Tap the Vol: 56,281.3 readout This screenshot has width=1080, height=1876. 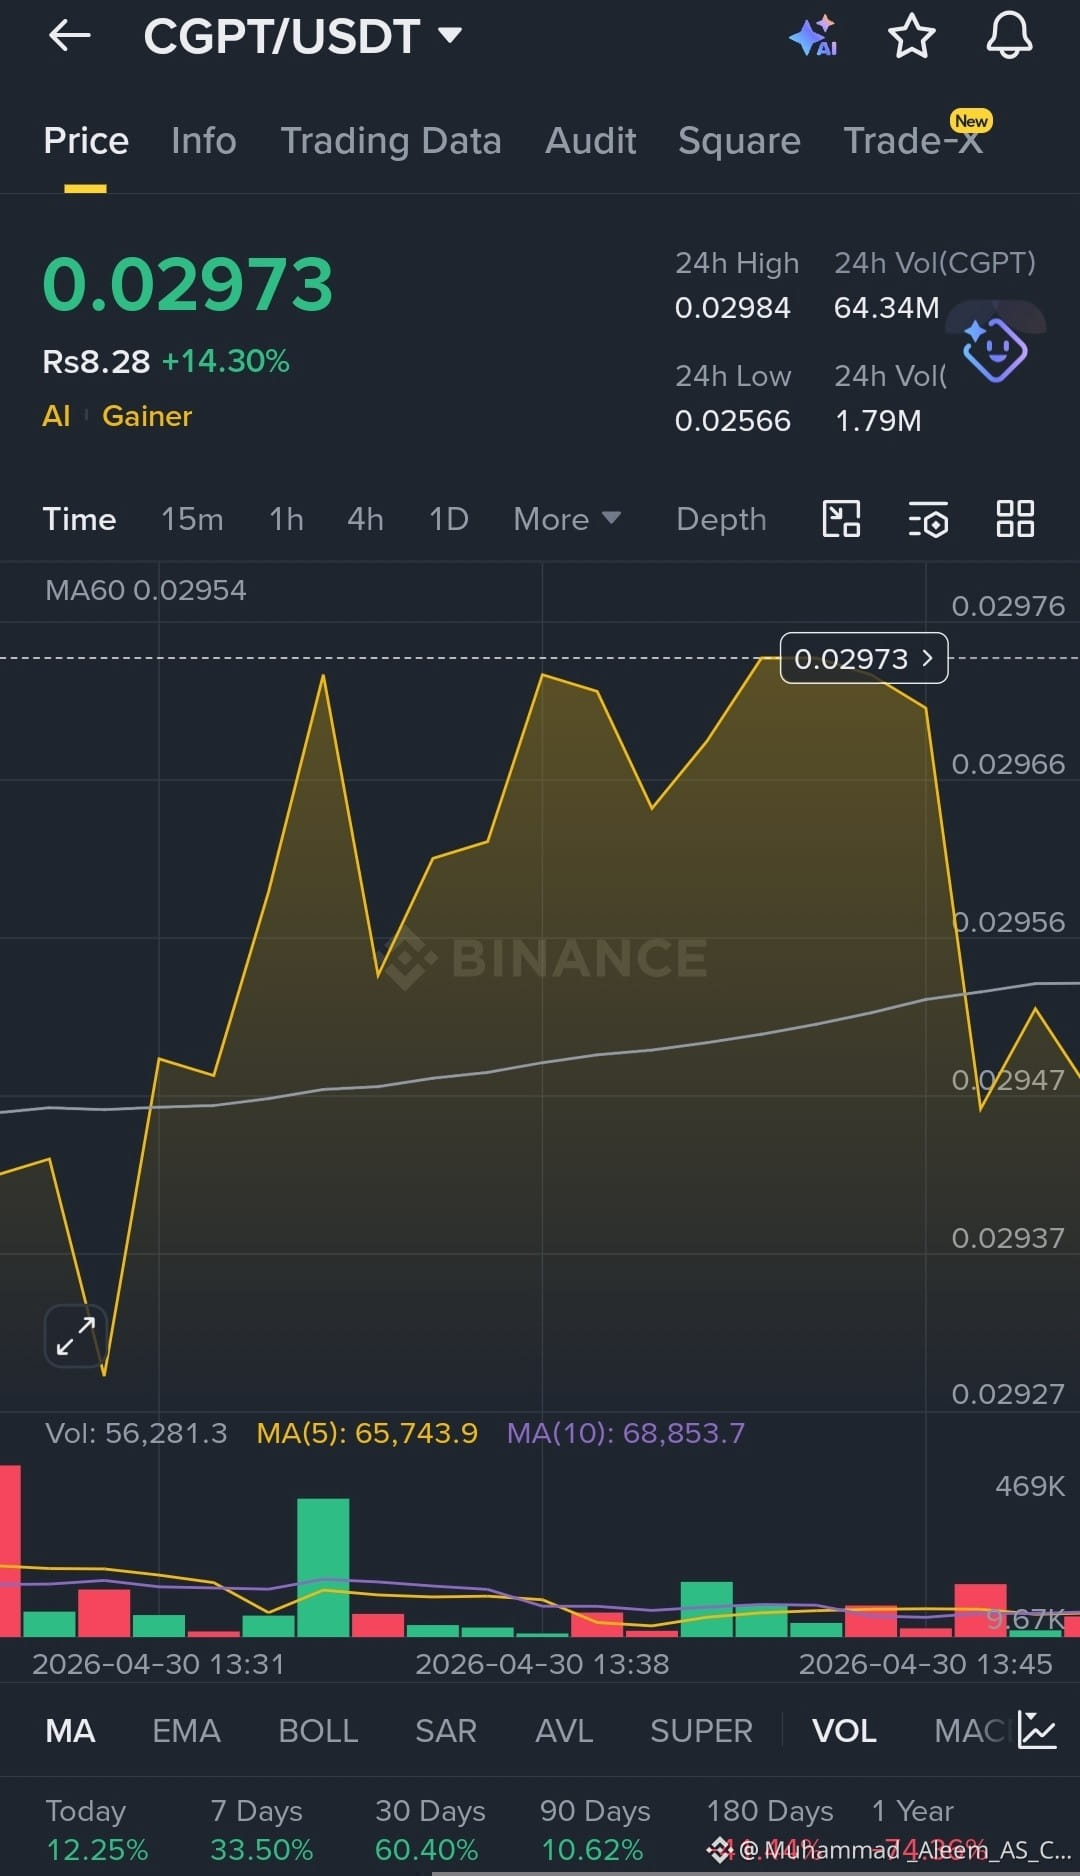tap(136, 1433)
